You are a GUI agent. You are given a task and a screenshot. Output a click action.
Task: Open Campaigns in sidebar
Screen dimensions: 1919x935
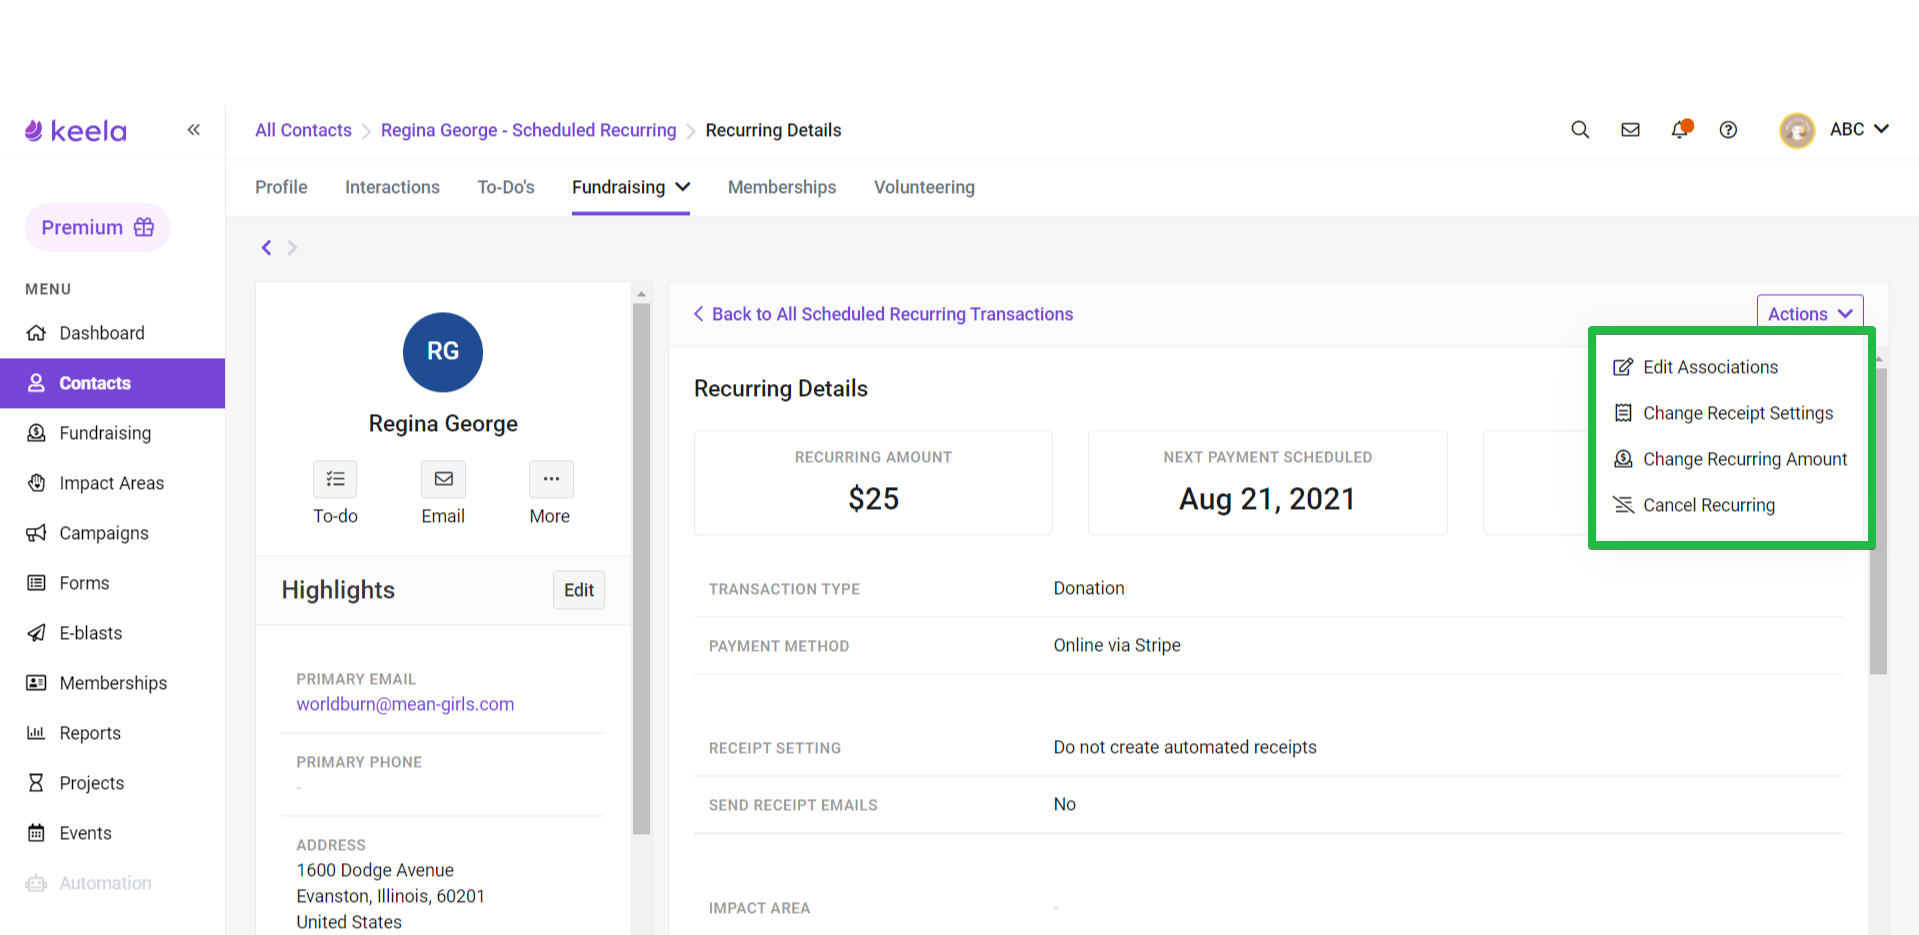point(112,533)
